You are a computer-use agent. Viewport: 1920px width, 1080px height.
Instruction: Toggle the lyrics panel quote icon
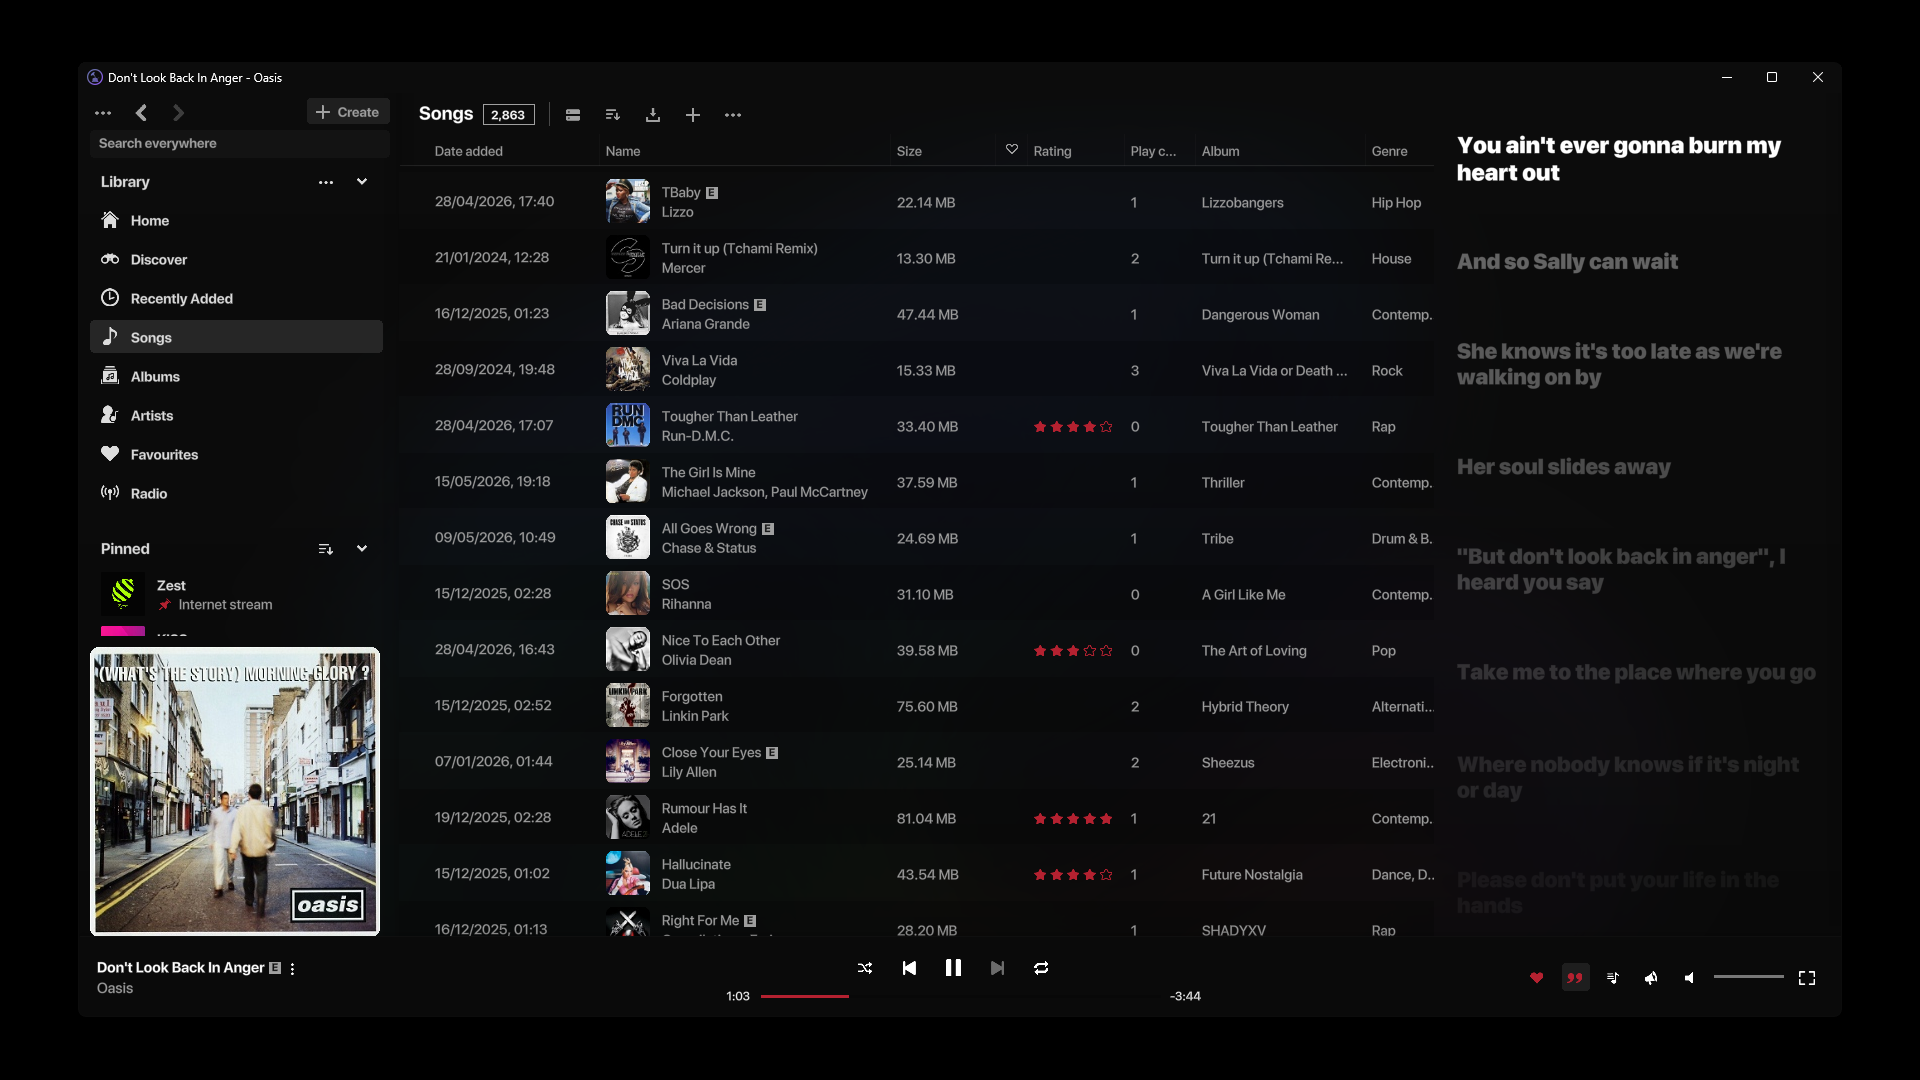tap(1575, 978)
